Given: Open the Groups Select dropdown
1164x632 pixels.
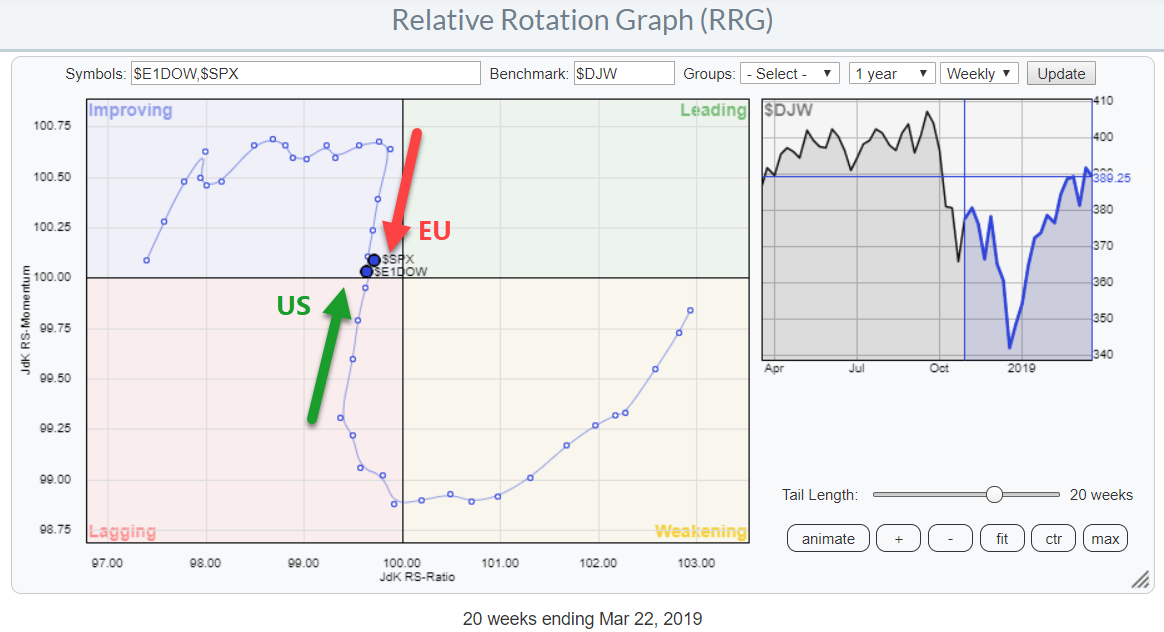Looking at the screenshot, I should (789, 74).
